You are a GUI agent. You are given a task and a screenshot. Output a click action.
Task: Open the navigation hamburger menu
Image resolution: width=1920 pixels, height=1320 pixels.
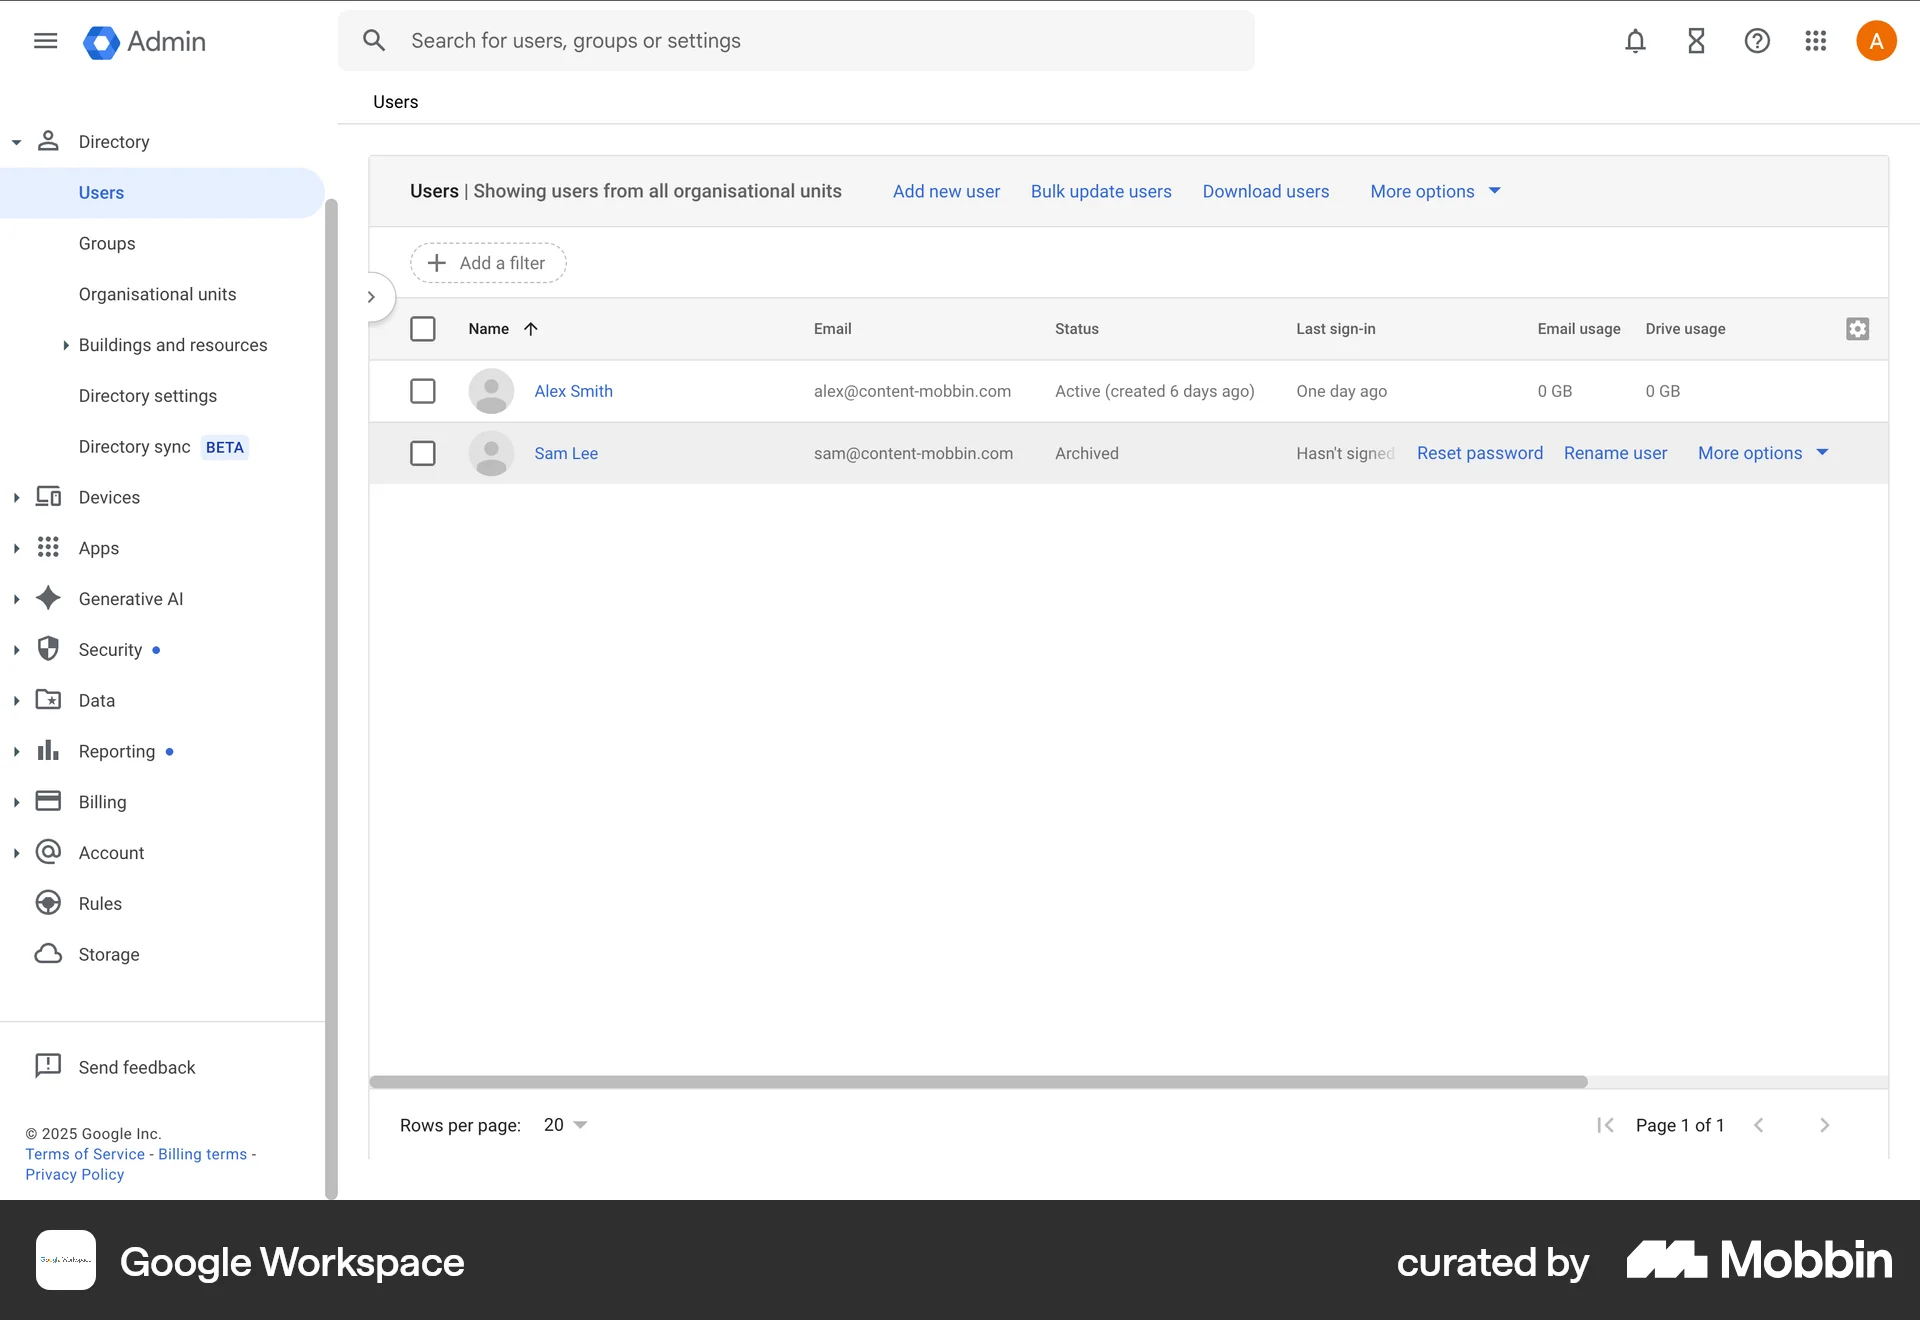click(x=45, y=41)
